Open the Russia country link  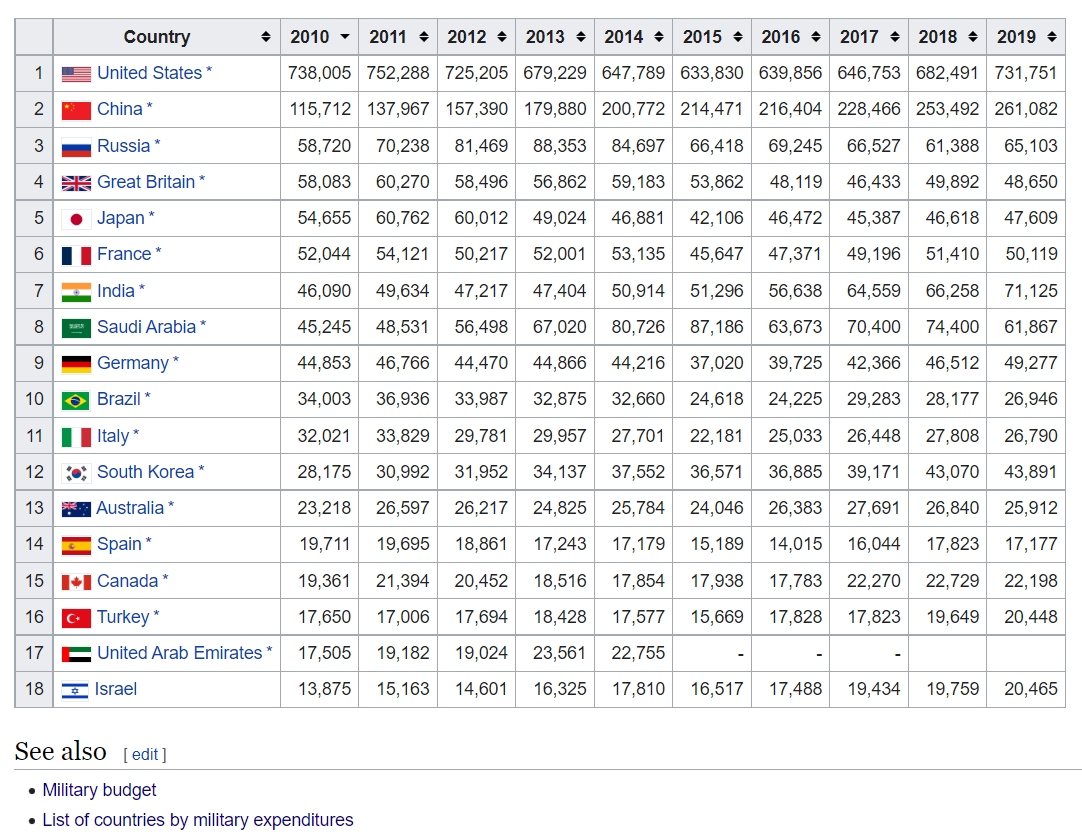coord(124,146)
